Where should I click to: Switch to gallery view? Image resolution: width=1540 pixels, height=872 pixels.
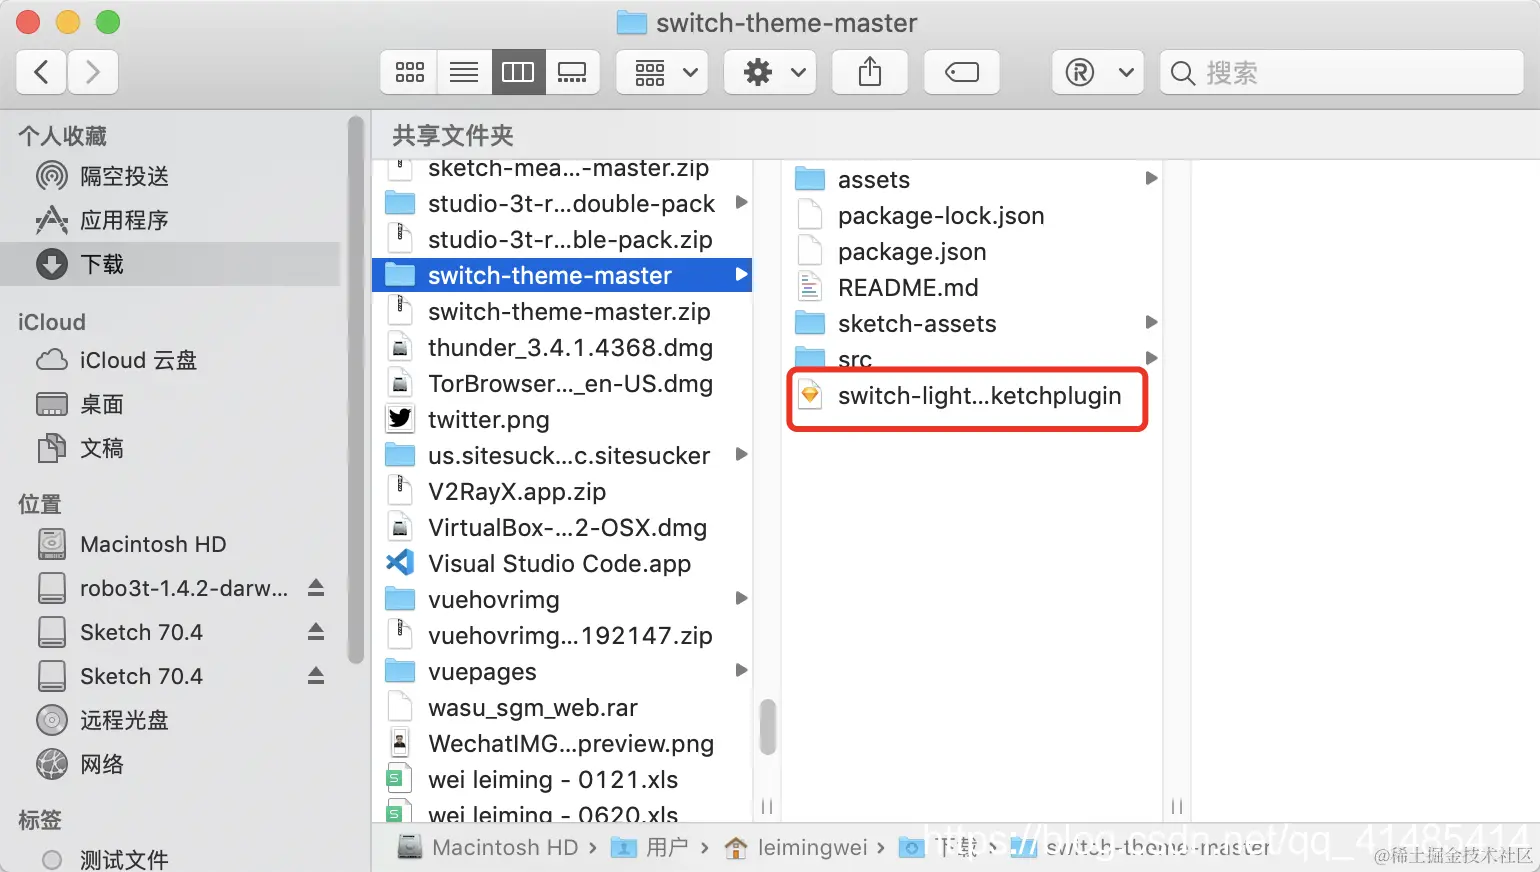coord(572,72)
